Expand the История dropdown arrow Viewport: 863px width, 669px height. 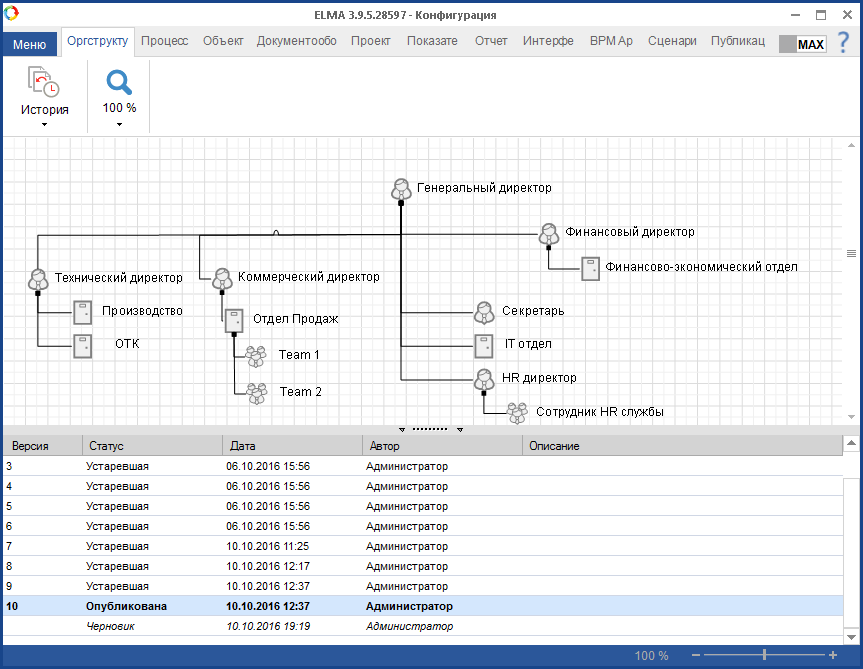point(44,125)
